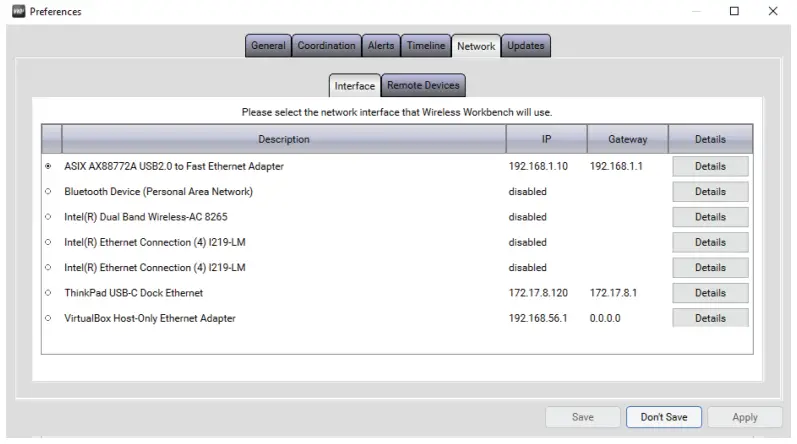797x444 pixels.
Task: Switch to Remote Devices sub-tab
Action: pos(423,85)
